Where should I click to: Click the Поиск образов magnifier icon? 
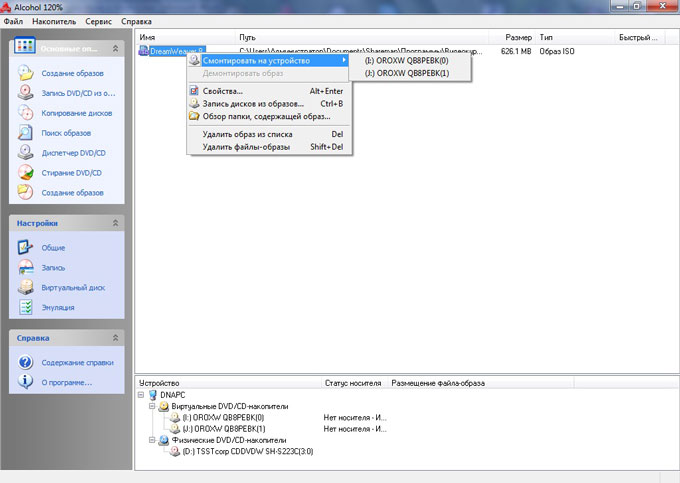point(26,132)
